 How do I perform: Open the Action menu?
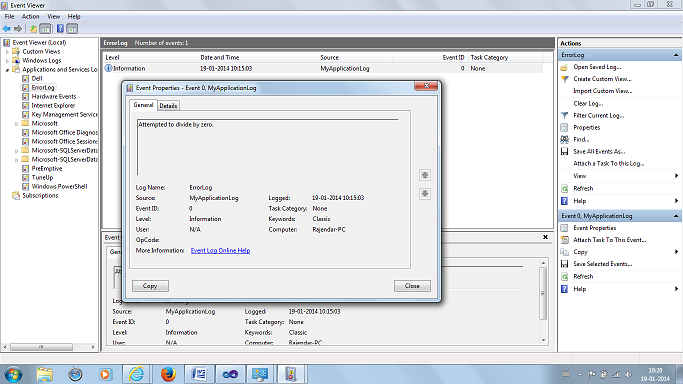30,17
